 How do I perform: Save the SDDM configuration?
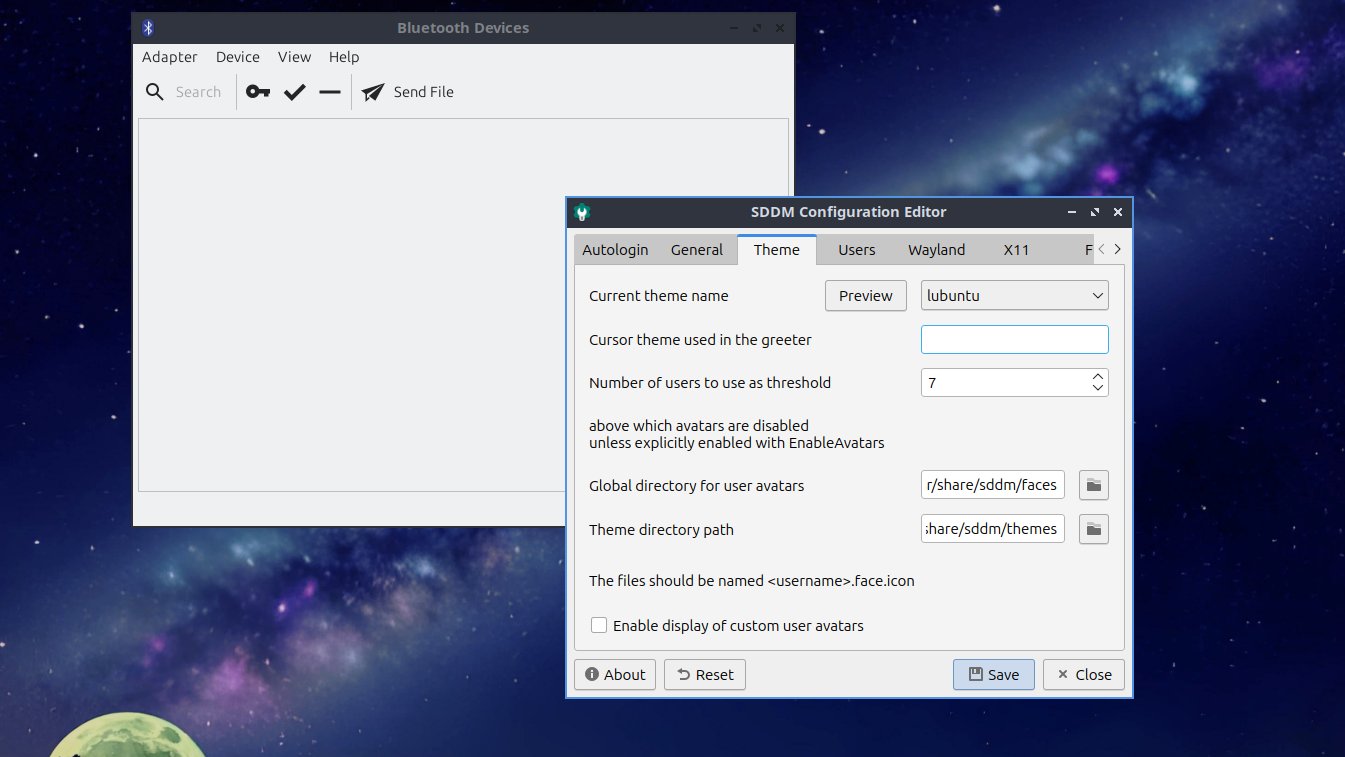(x=993, y=675)
